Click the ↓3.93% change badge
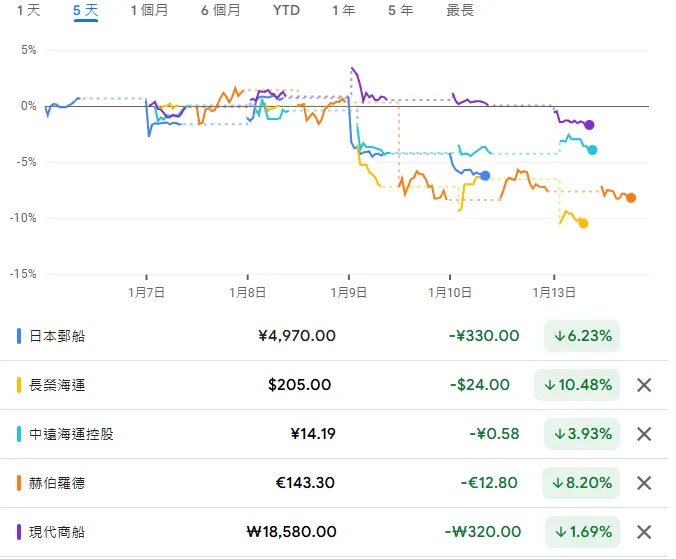676x559 pixels. tap(582, 434)
